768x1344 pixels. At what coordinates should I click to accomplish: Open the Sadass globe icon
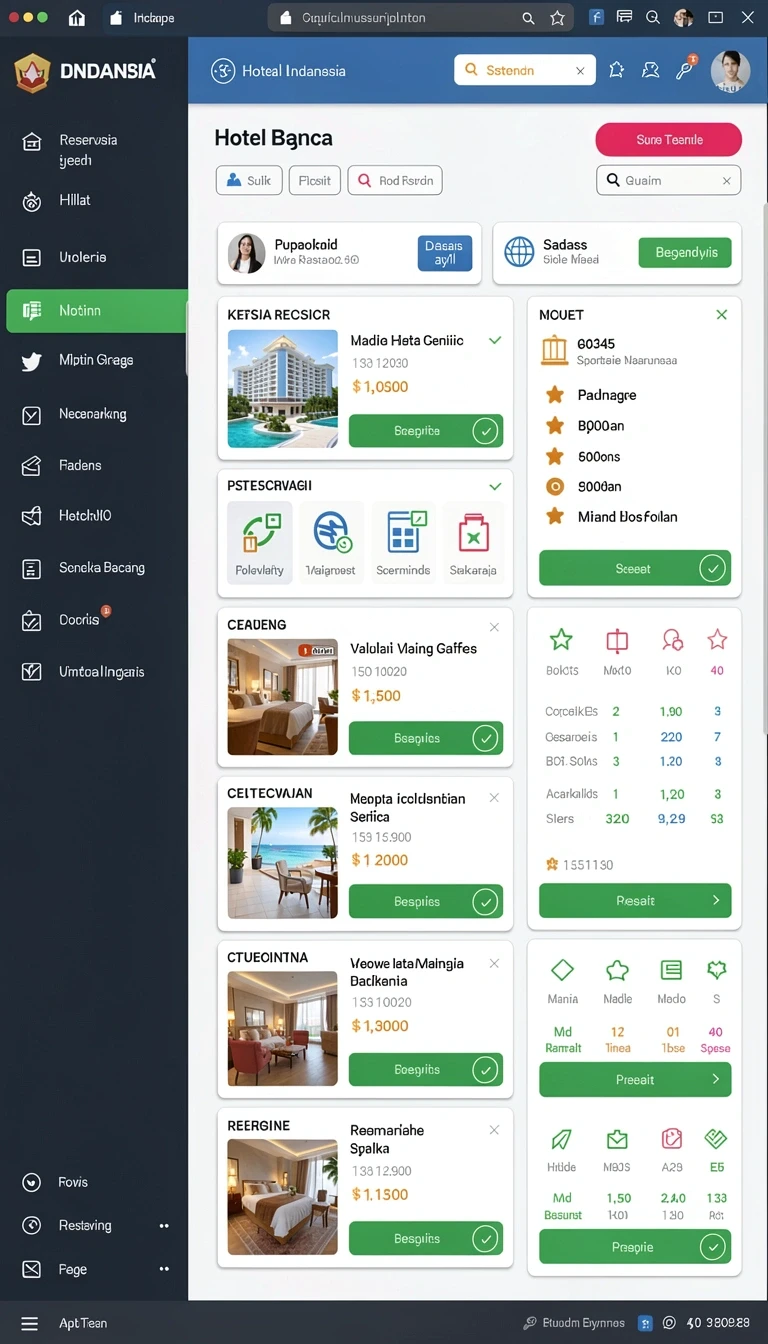pos(519,252)
